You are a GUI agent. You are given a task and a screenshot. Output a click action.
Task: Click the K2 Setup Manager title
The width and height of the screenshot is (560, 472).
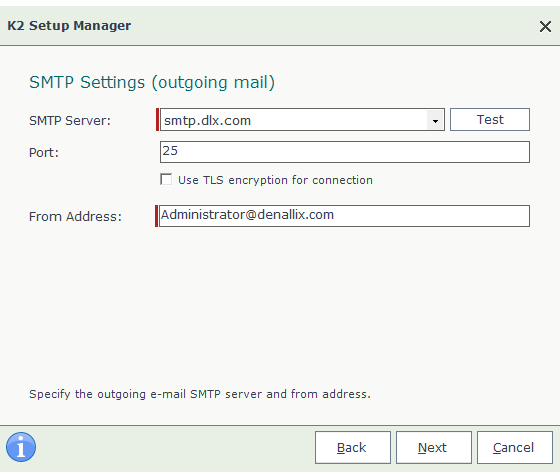[69, 26]
